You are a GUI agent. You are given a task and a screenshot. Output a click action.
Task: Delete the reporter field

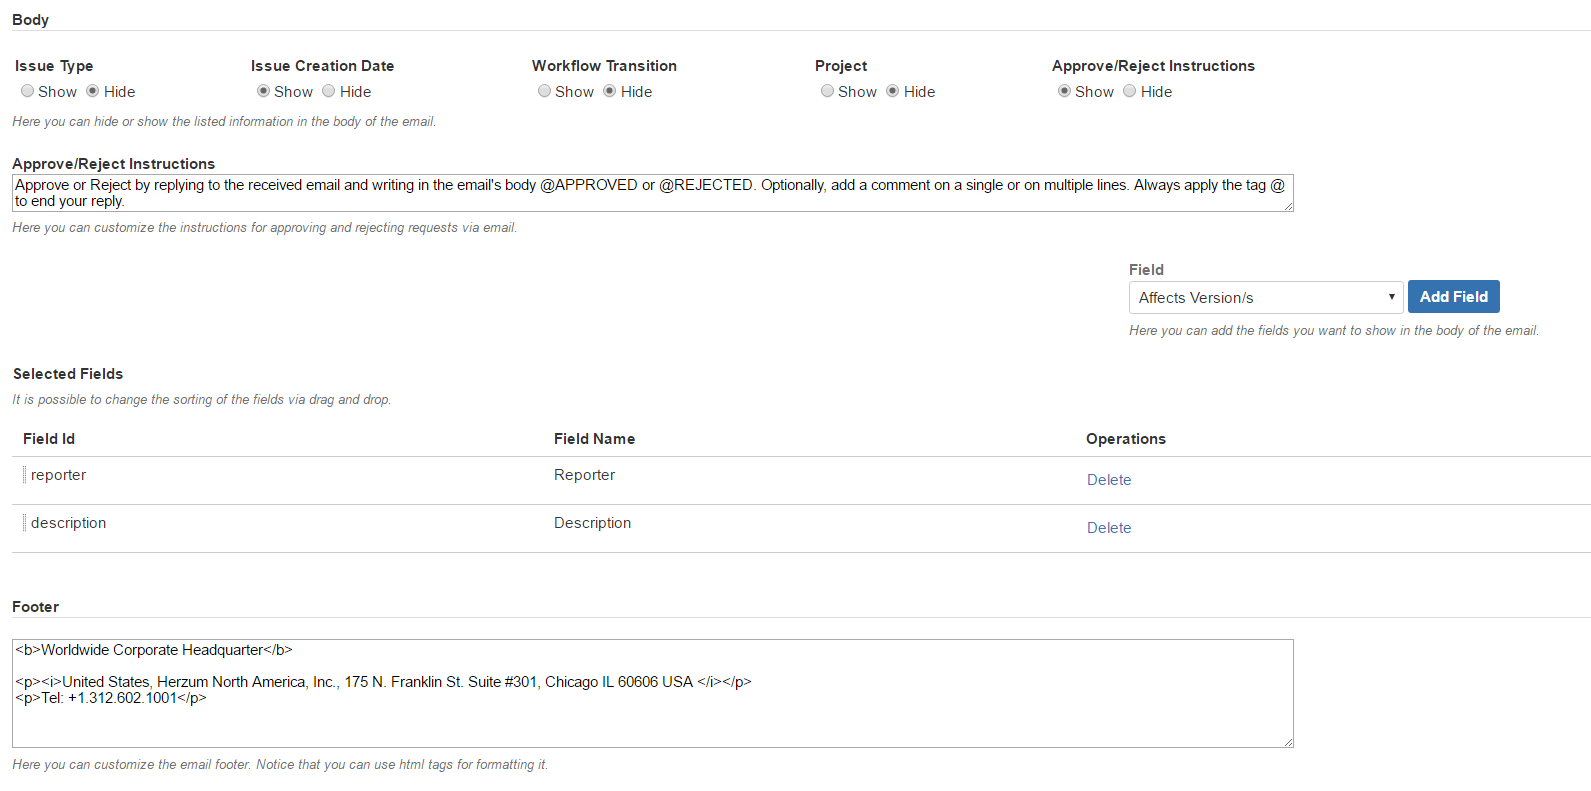(x=1108, y=480)
